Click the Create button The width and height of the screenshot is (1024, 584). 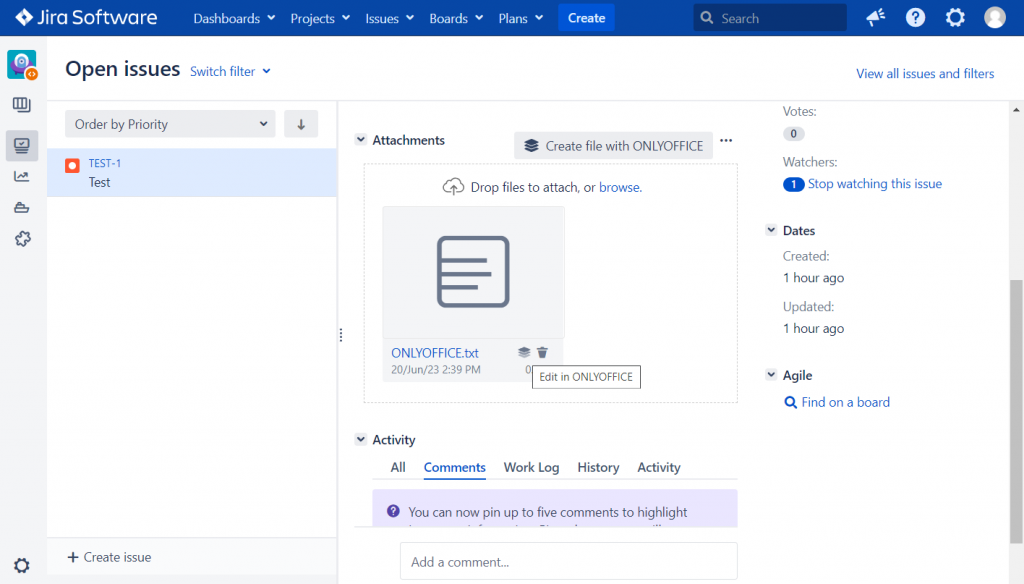pyautogui.click(x=586, y=17)
